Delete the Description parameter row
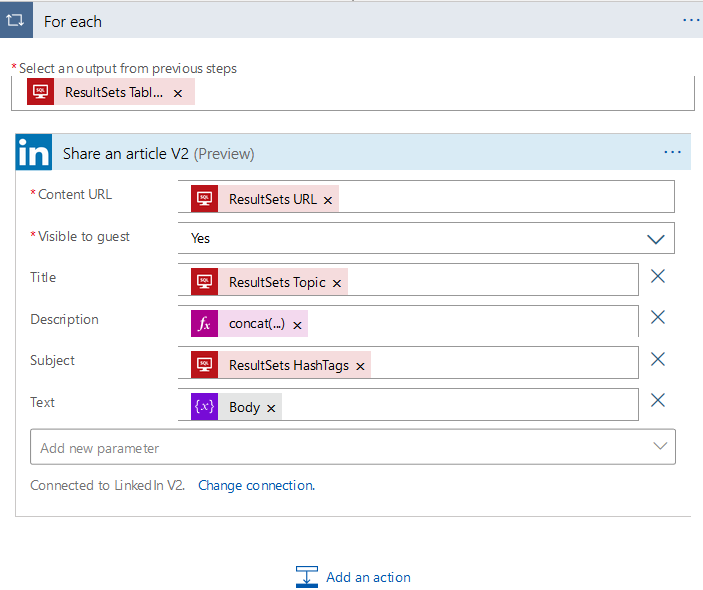This screenshot has height=590, width=703. click(658, 318)
